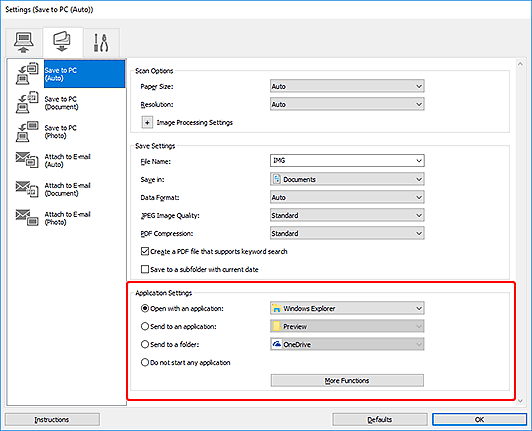The image size is (532, 431).
Task: Click the Attach to E-mail (Document) icon
Action: click(27, 189)
